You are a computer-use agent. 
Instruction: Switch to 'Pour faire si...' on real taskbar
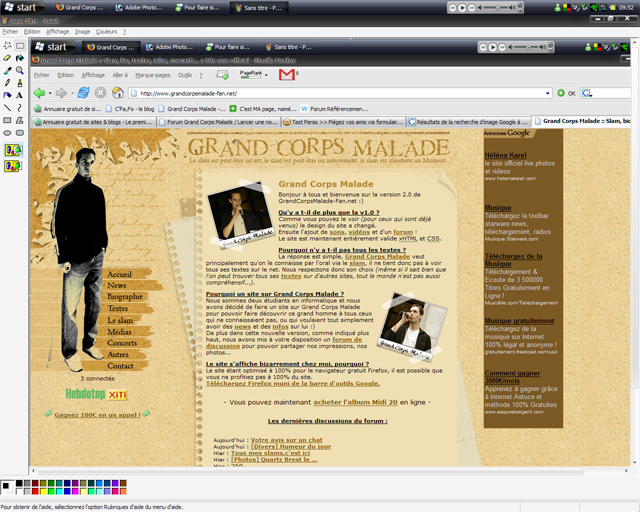click(198, 7)
